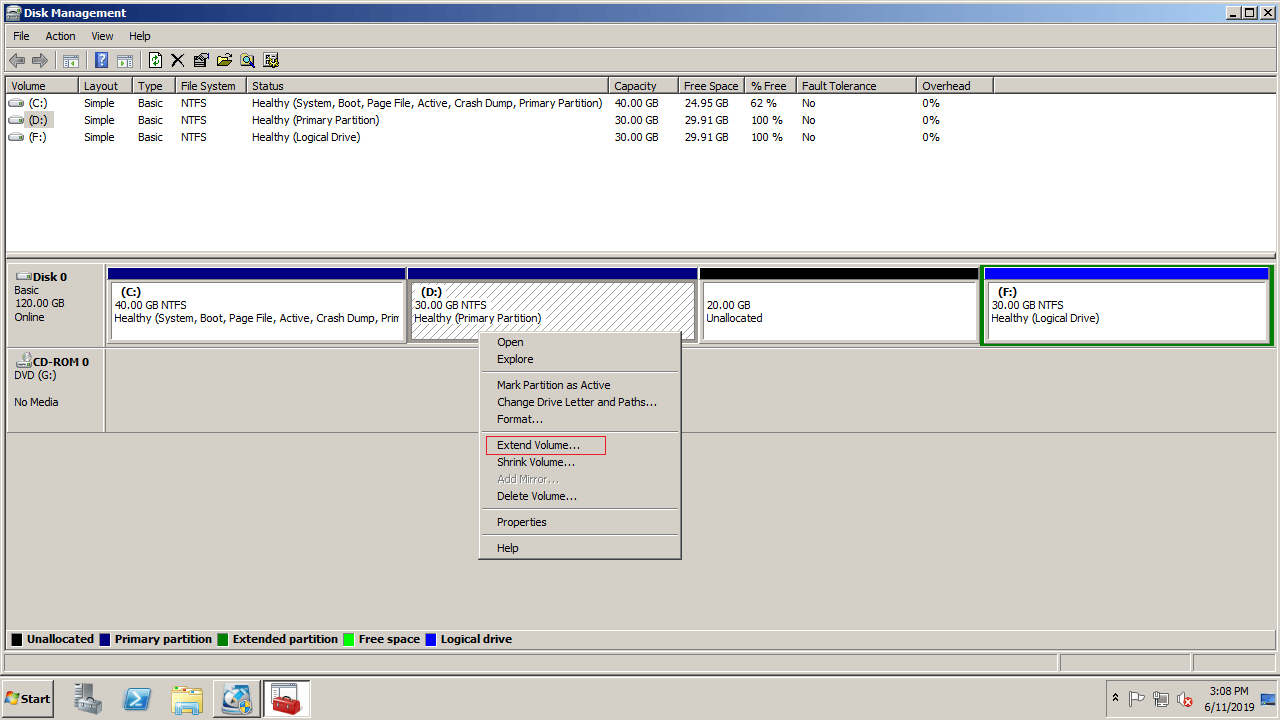Click the muted volume speaker tray icon
Image resolution: width=1280 pixels, height=720 pixels.
[x=1184, y=699]
